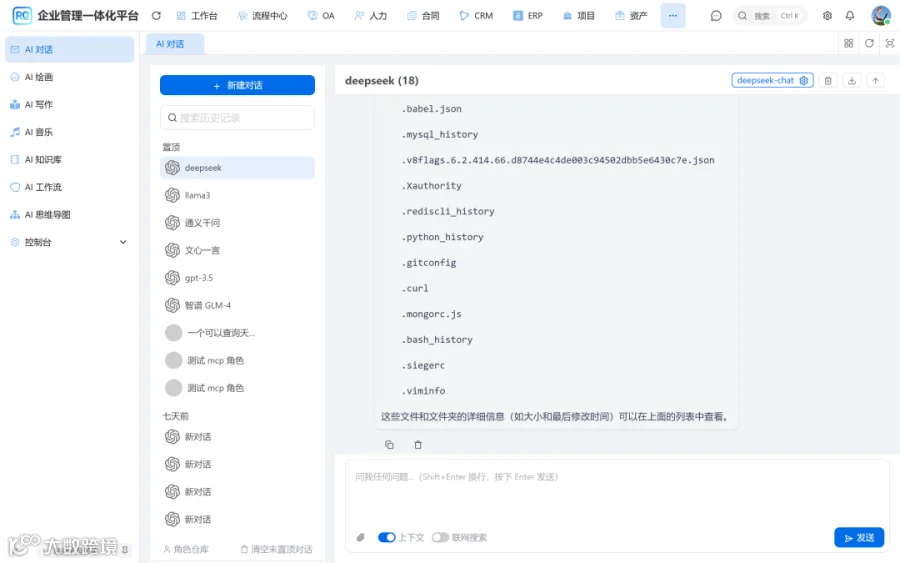Open the 一个可以查询天... conversation
This screenshot has height=563, width=900.
[x=237, y=333]
